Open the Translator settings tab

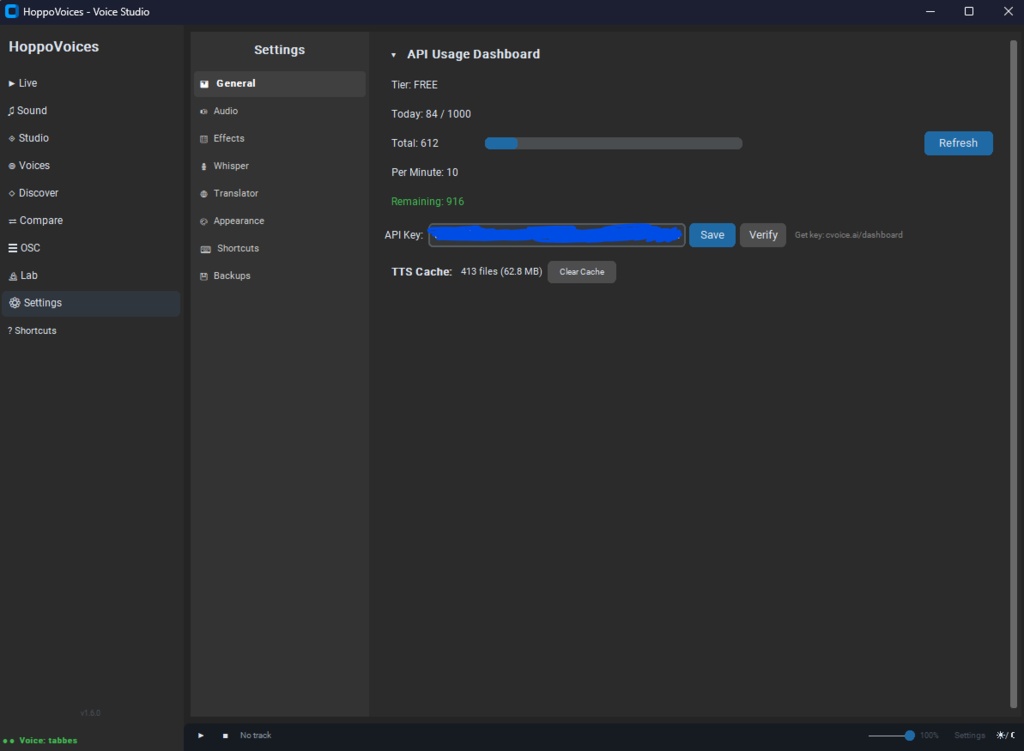tap(280, 193)
